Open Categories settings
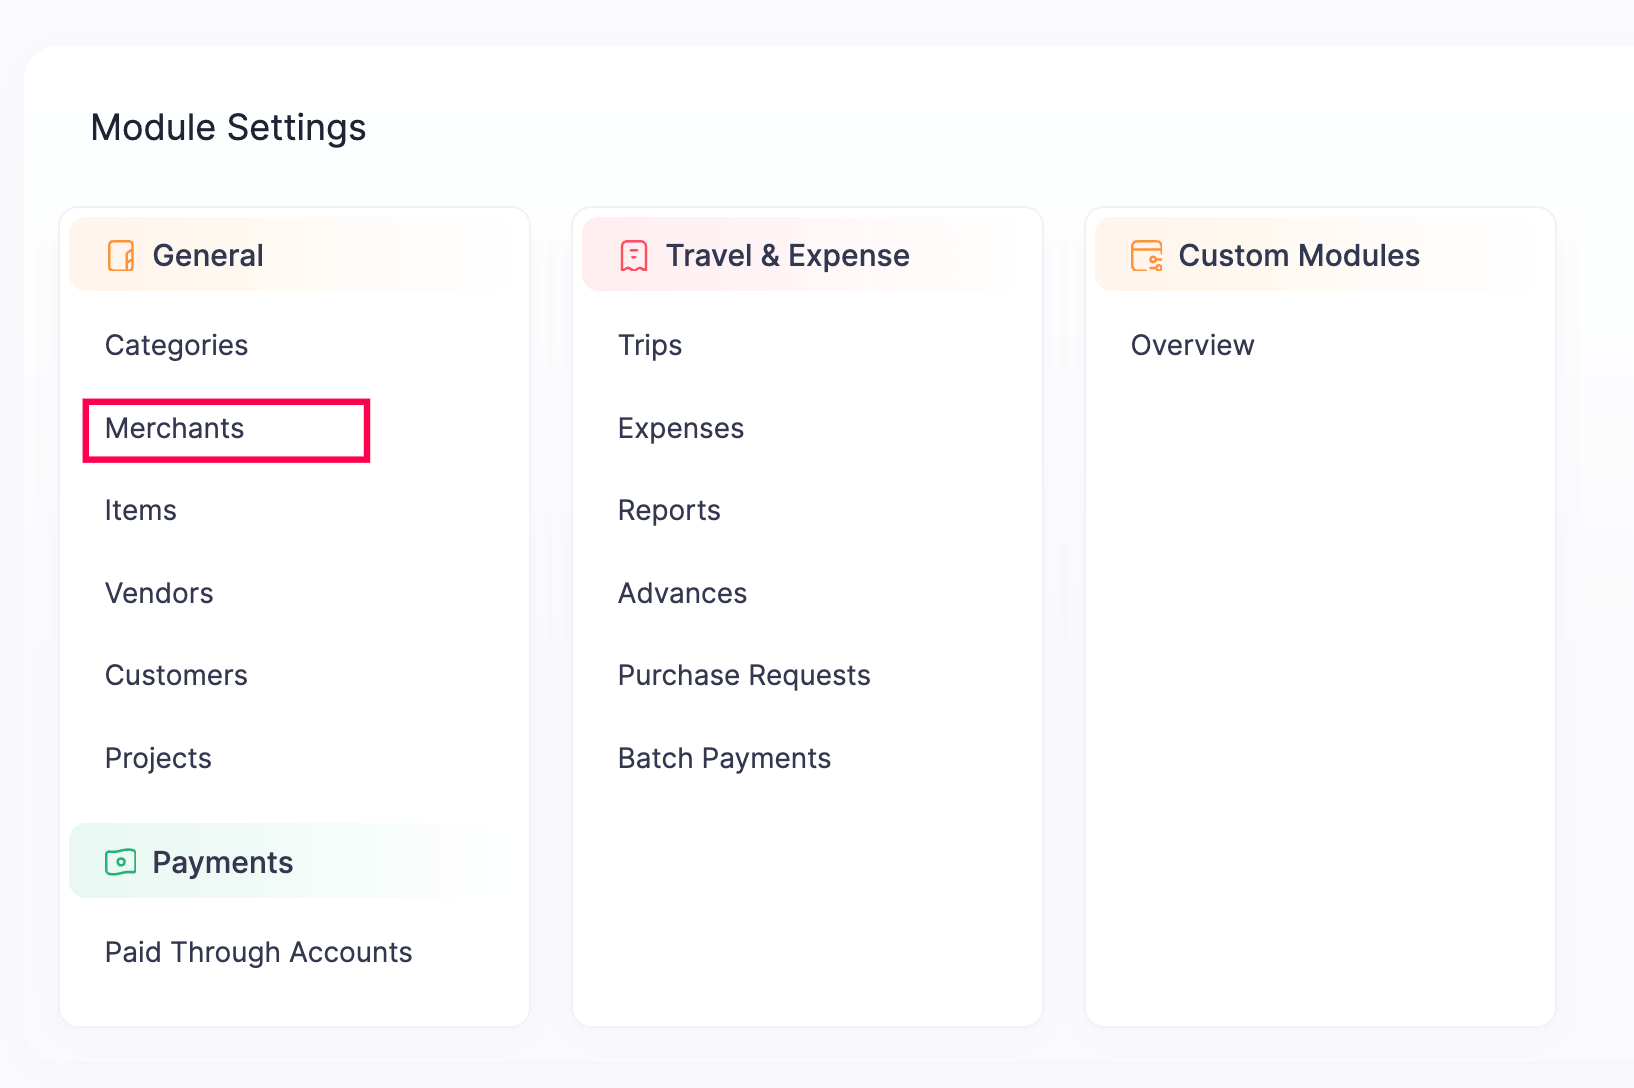 point(176,346)
